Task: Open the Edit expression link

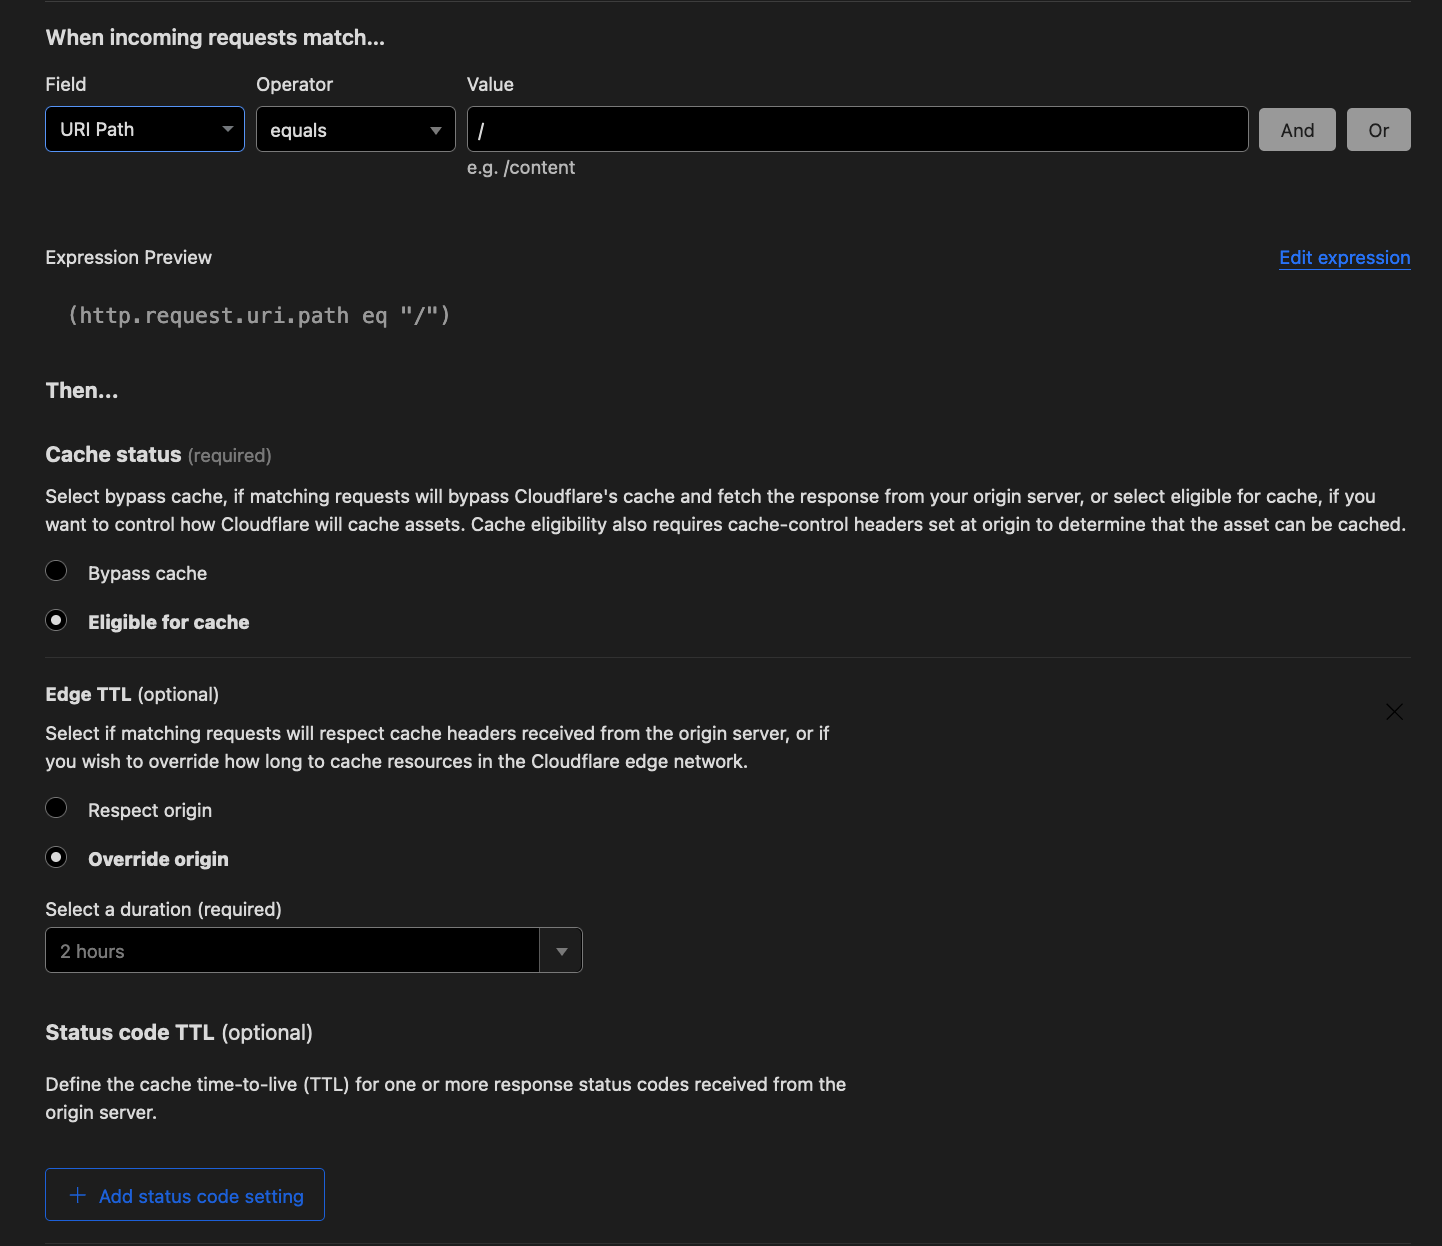Action: (1344, 258)
